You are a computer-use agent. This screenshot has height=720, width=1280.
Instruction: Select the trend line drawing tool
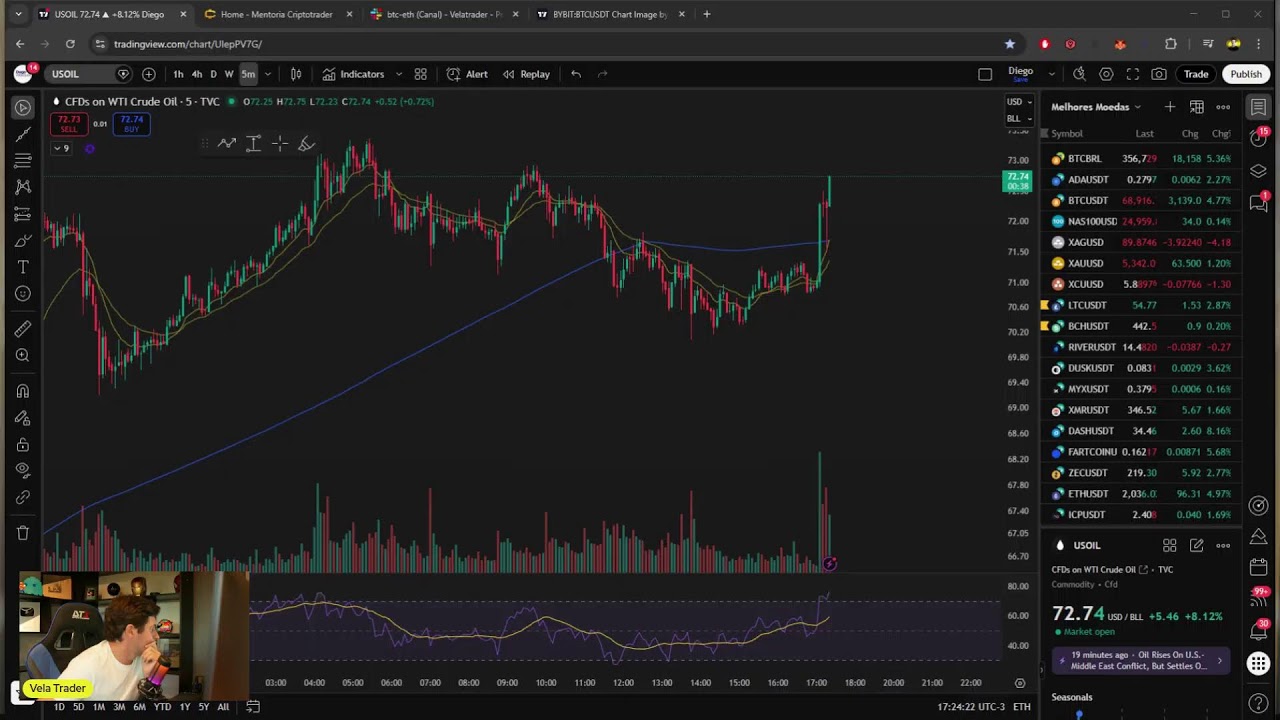[22, 134]
